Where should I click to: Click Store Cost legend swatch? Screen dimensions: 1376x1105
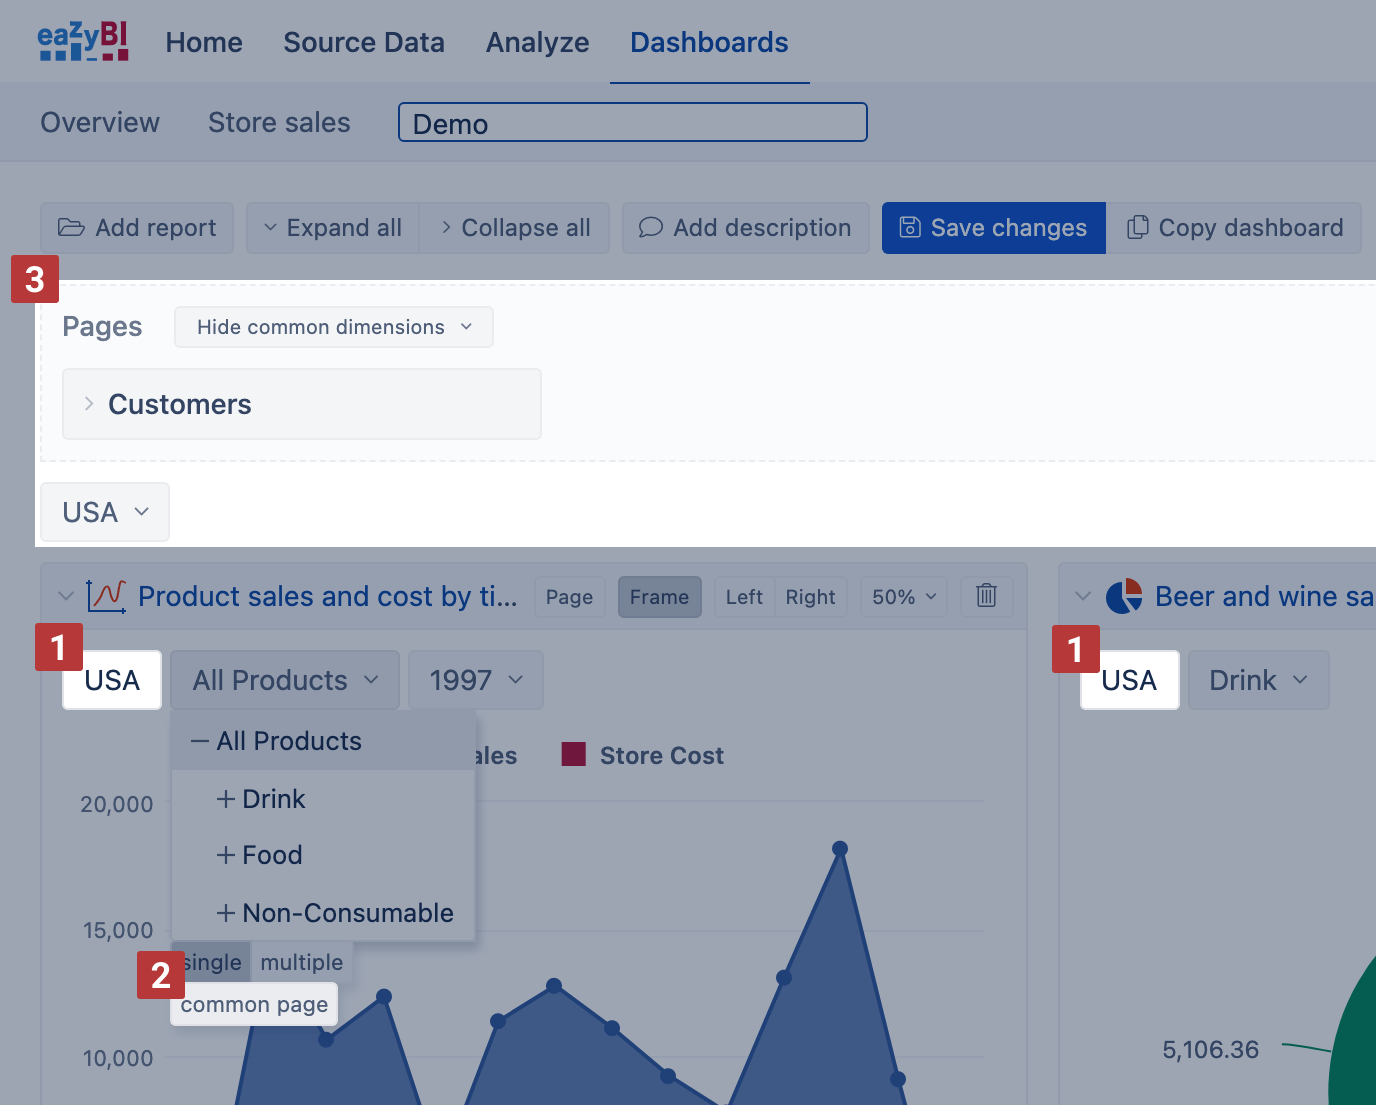coord(574,755)
